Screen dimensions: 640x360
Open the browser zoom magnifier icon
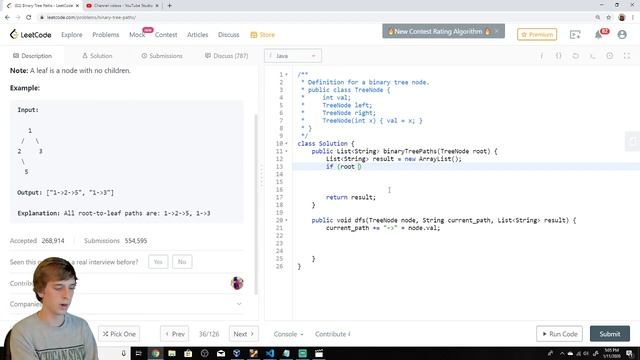click(598, 17)
